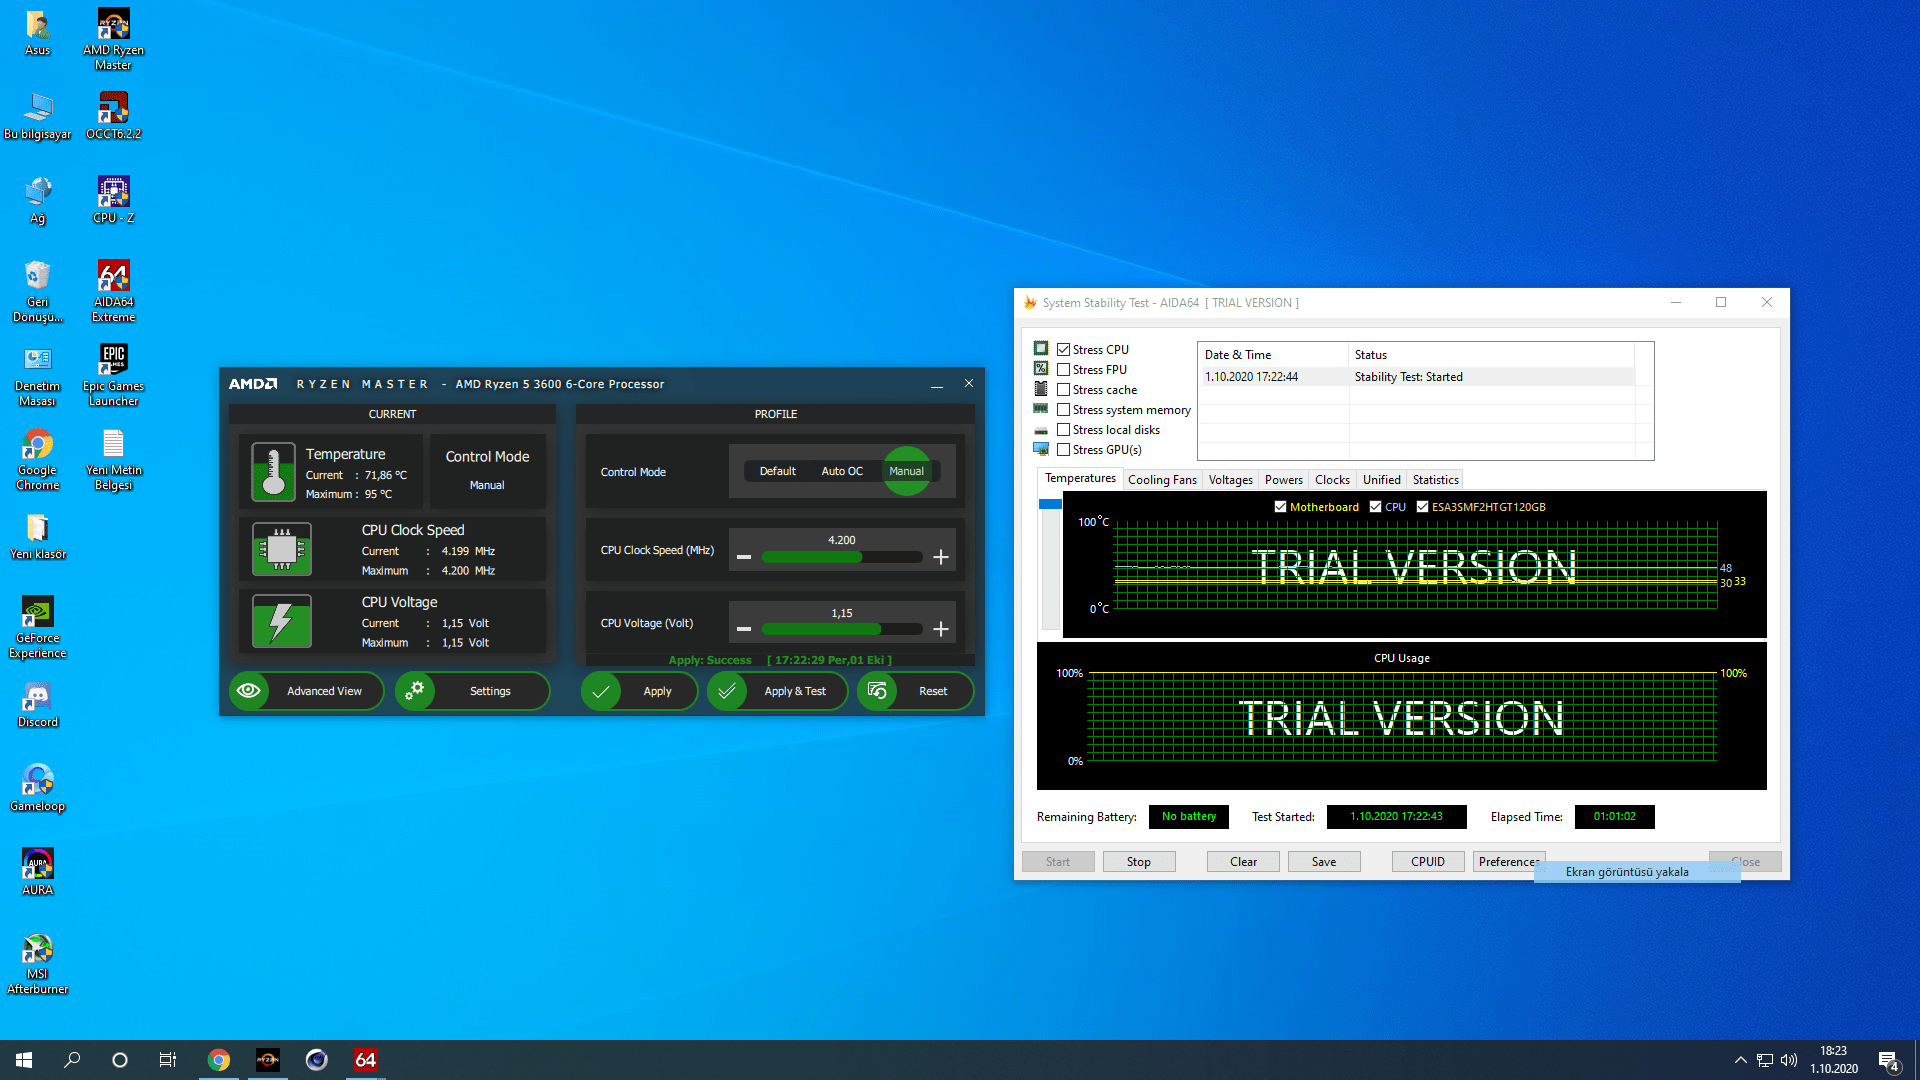The height and width of the screenshot is (1080, 1920).
Task: Open MSI Afterburner desktop icon
Action: click(37, 949)
